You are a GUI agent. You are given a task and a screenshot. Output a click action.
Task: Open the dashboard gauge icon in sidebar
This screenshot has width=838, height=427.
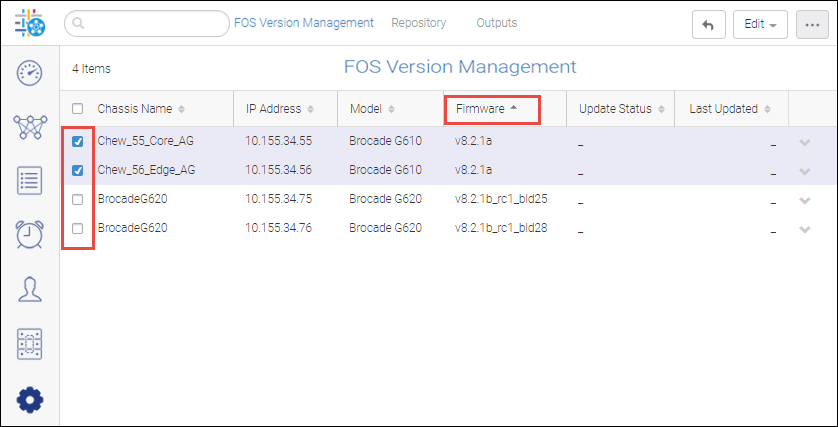30,73
